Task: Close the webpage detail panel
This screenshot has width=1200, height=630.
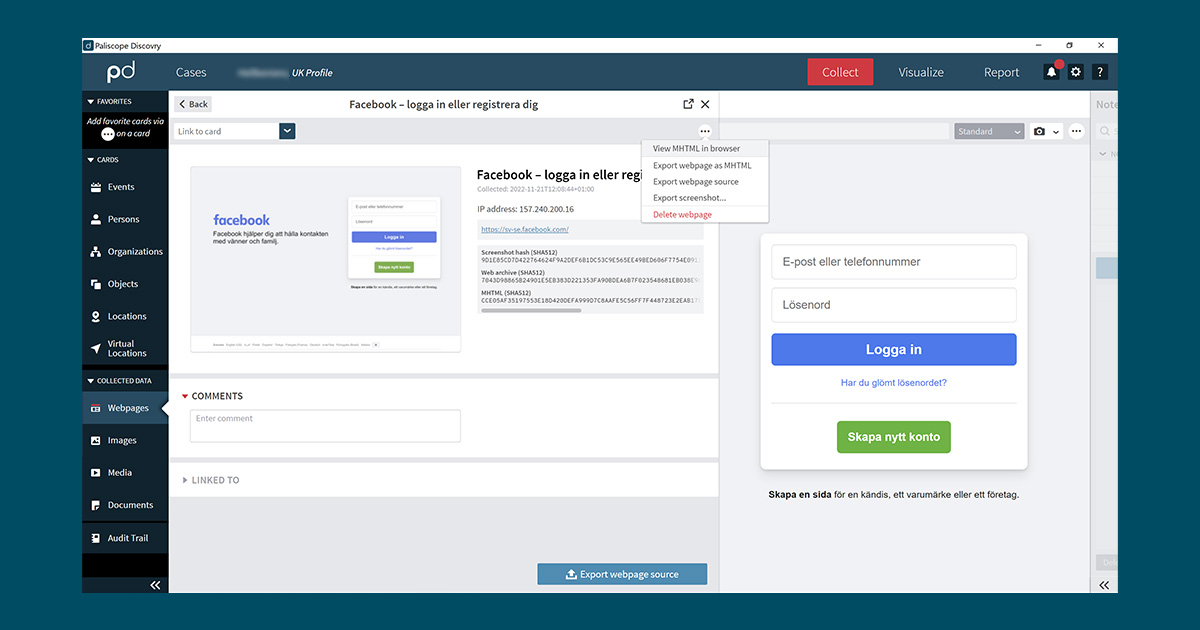Action: pos(705,104)
